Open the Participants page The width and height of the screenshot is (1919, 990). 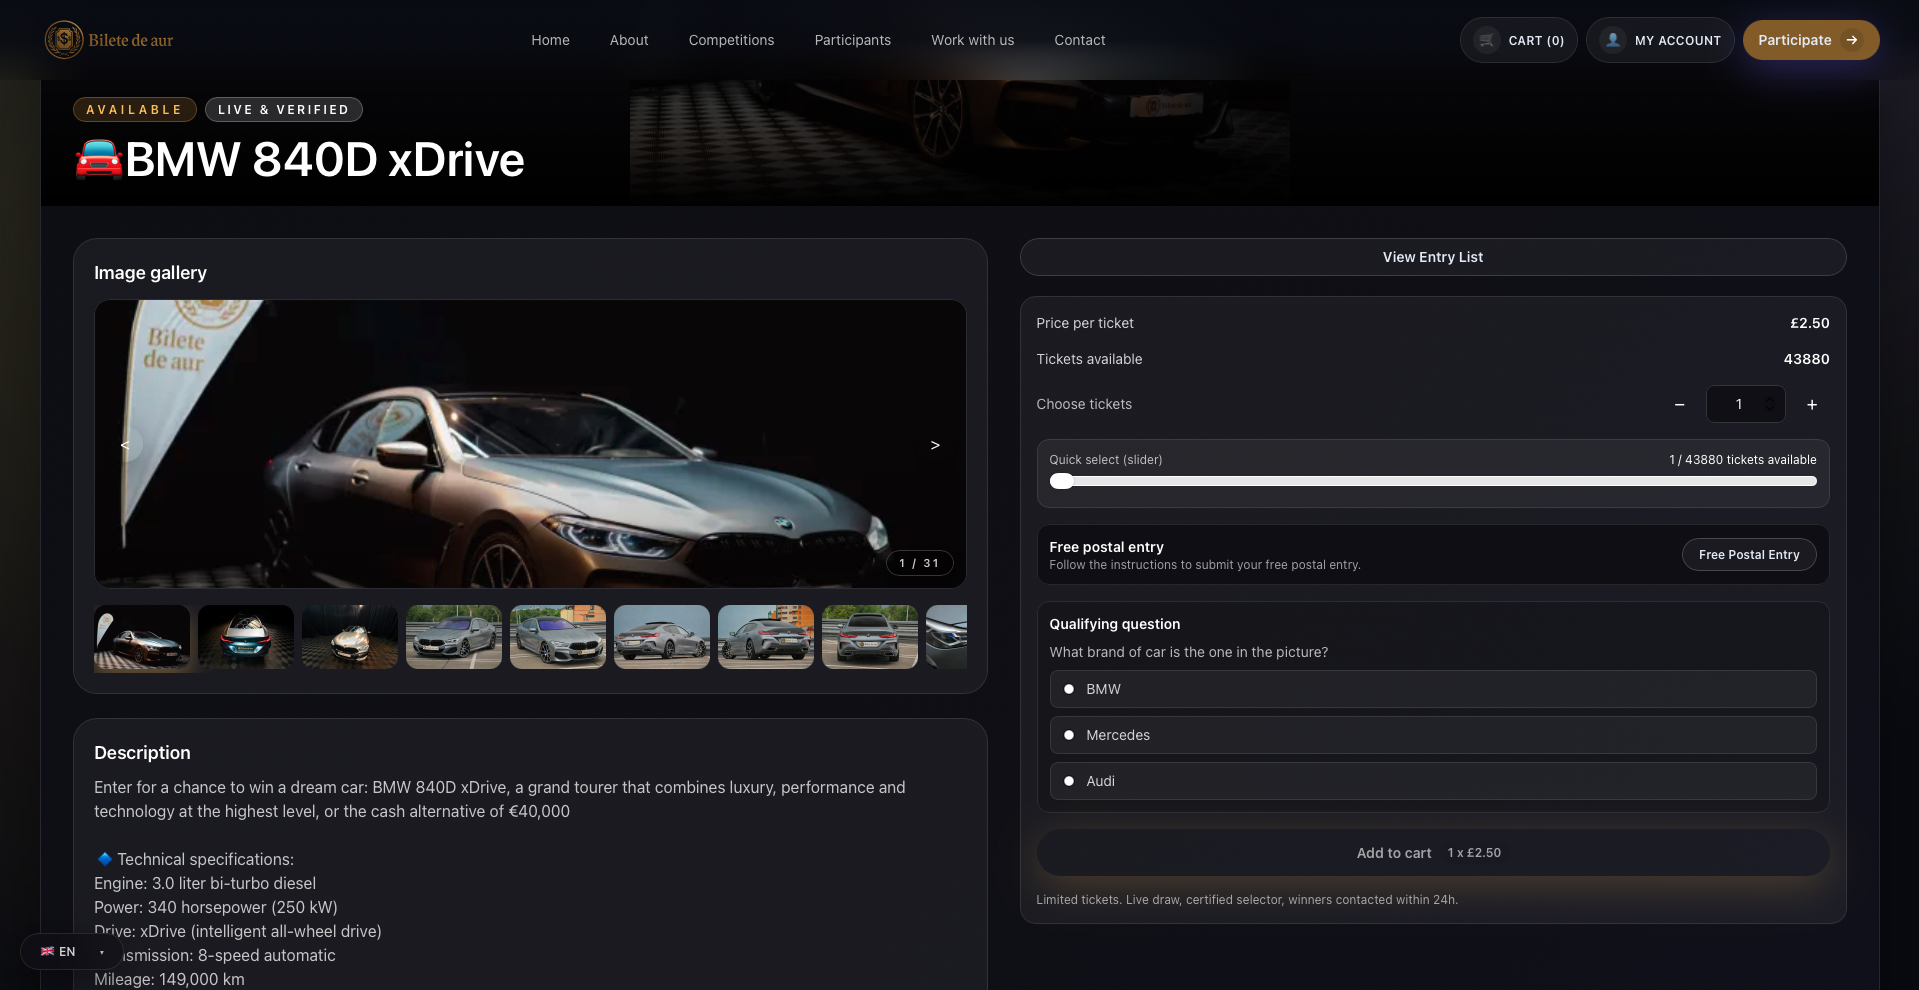(x=852, y=40)
